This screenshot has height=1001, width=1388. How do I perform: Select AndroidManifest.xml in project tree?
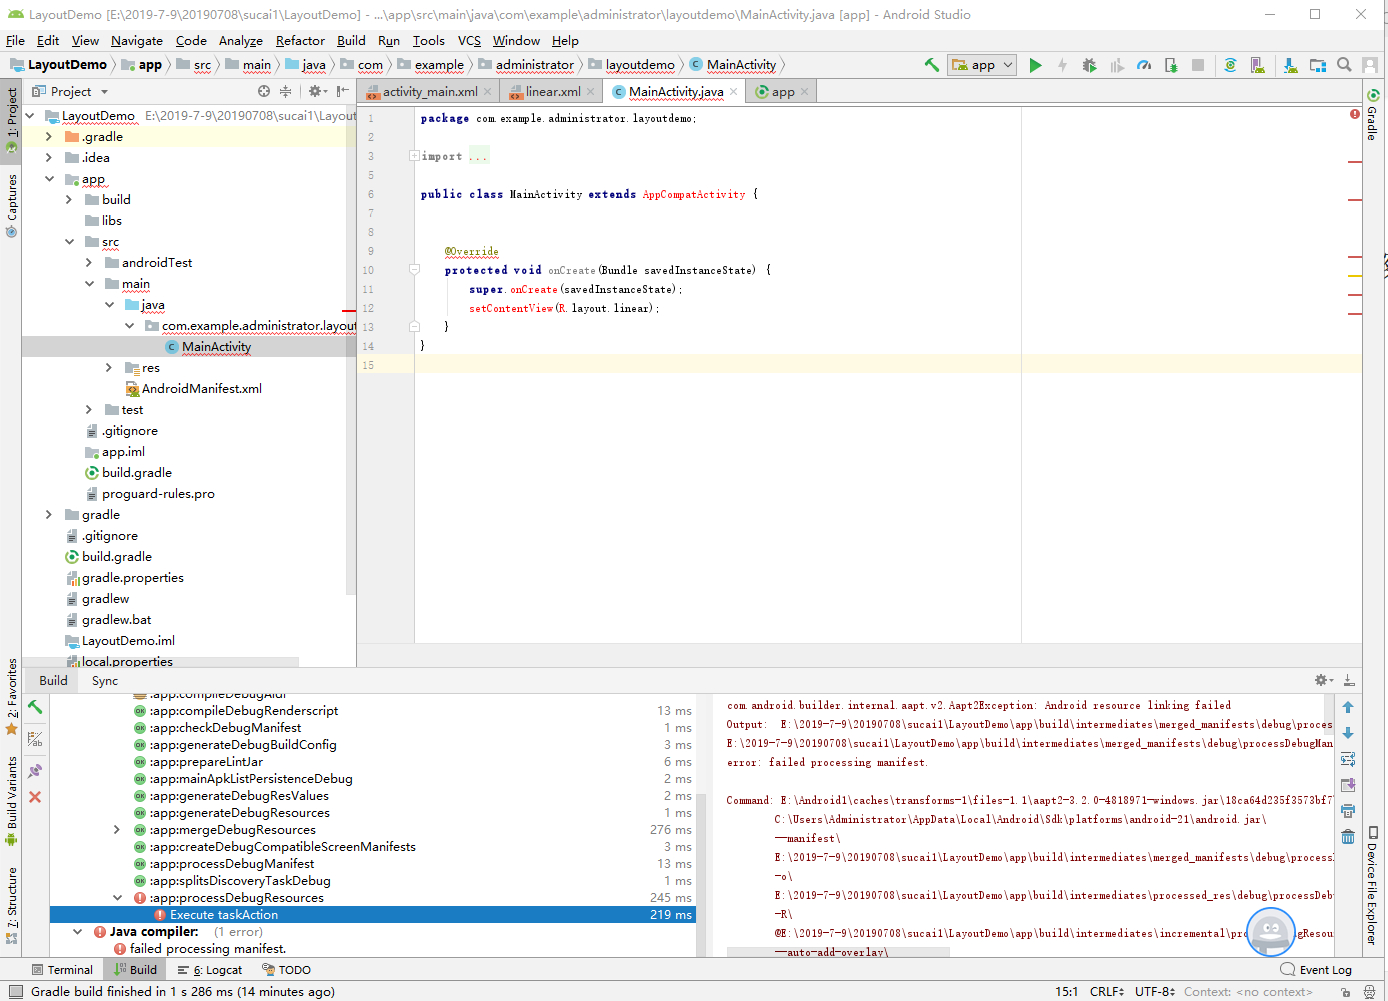201,389
